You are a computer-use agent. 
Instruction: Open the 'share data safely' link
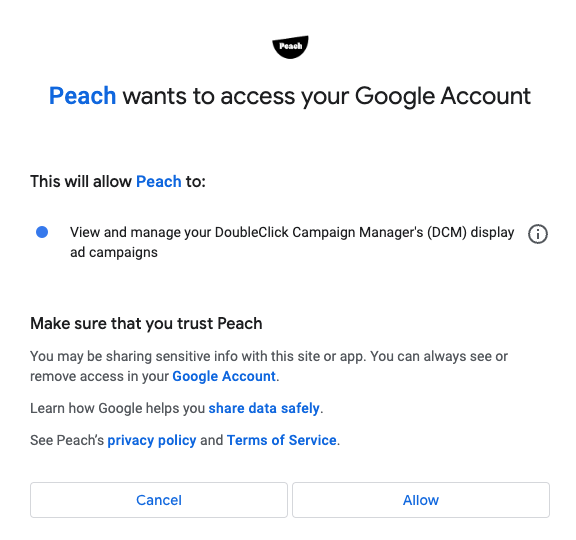(x=264, y=408)
